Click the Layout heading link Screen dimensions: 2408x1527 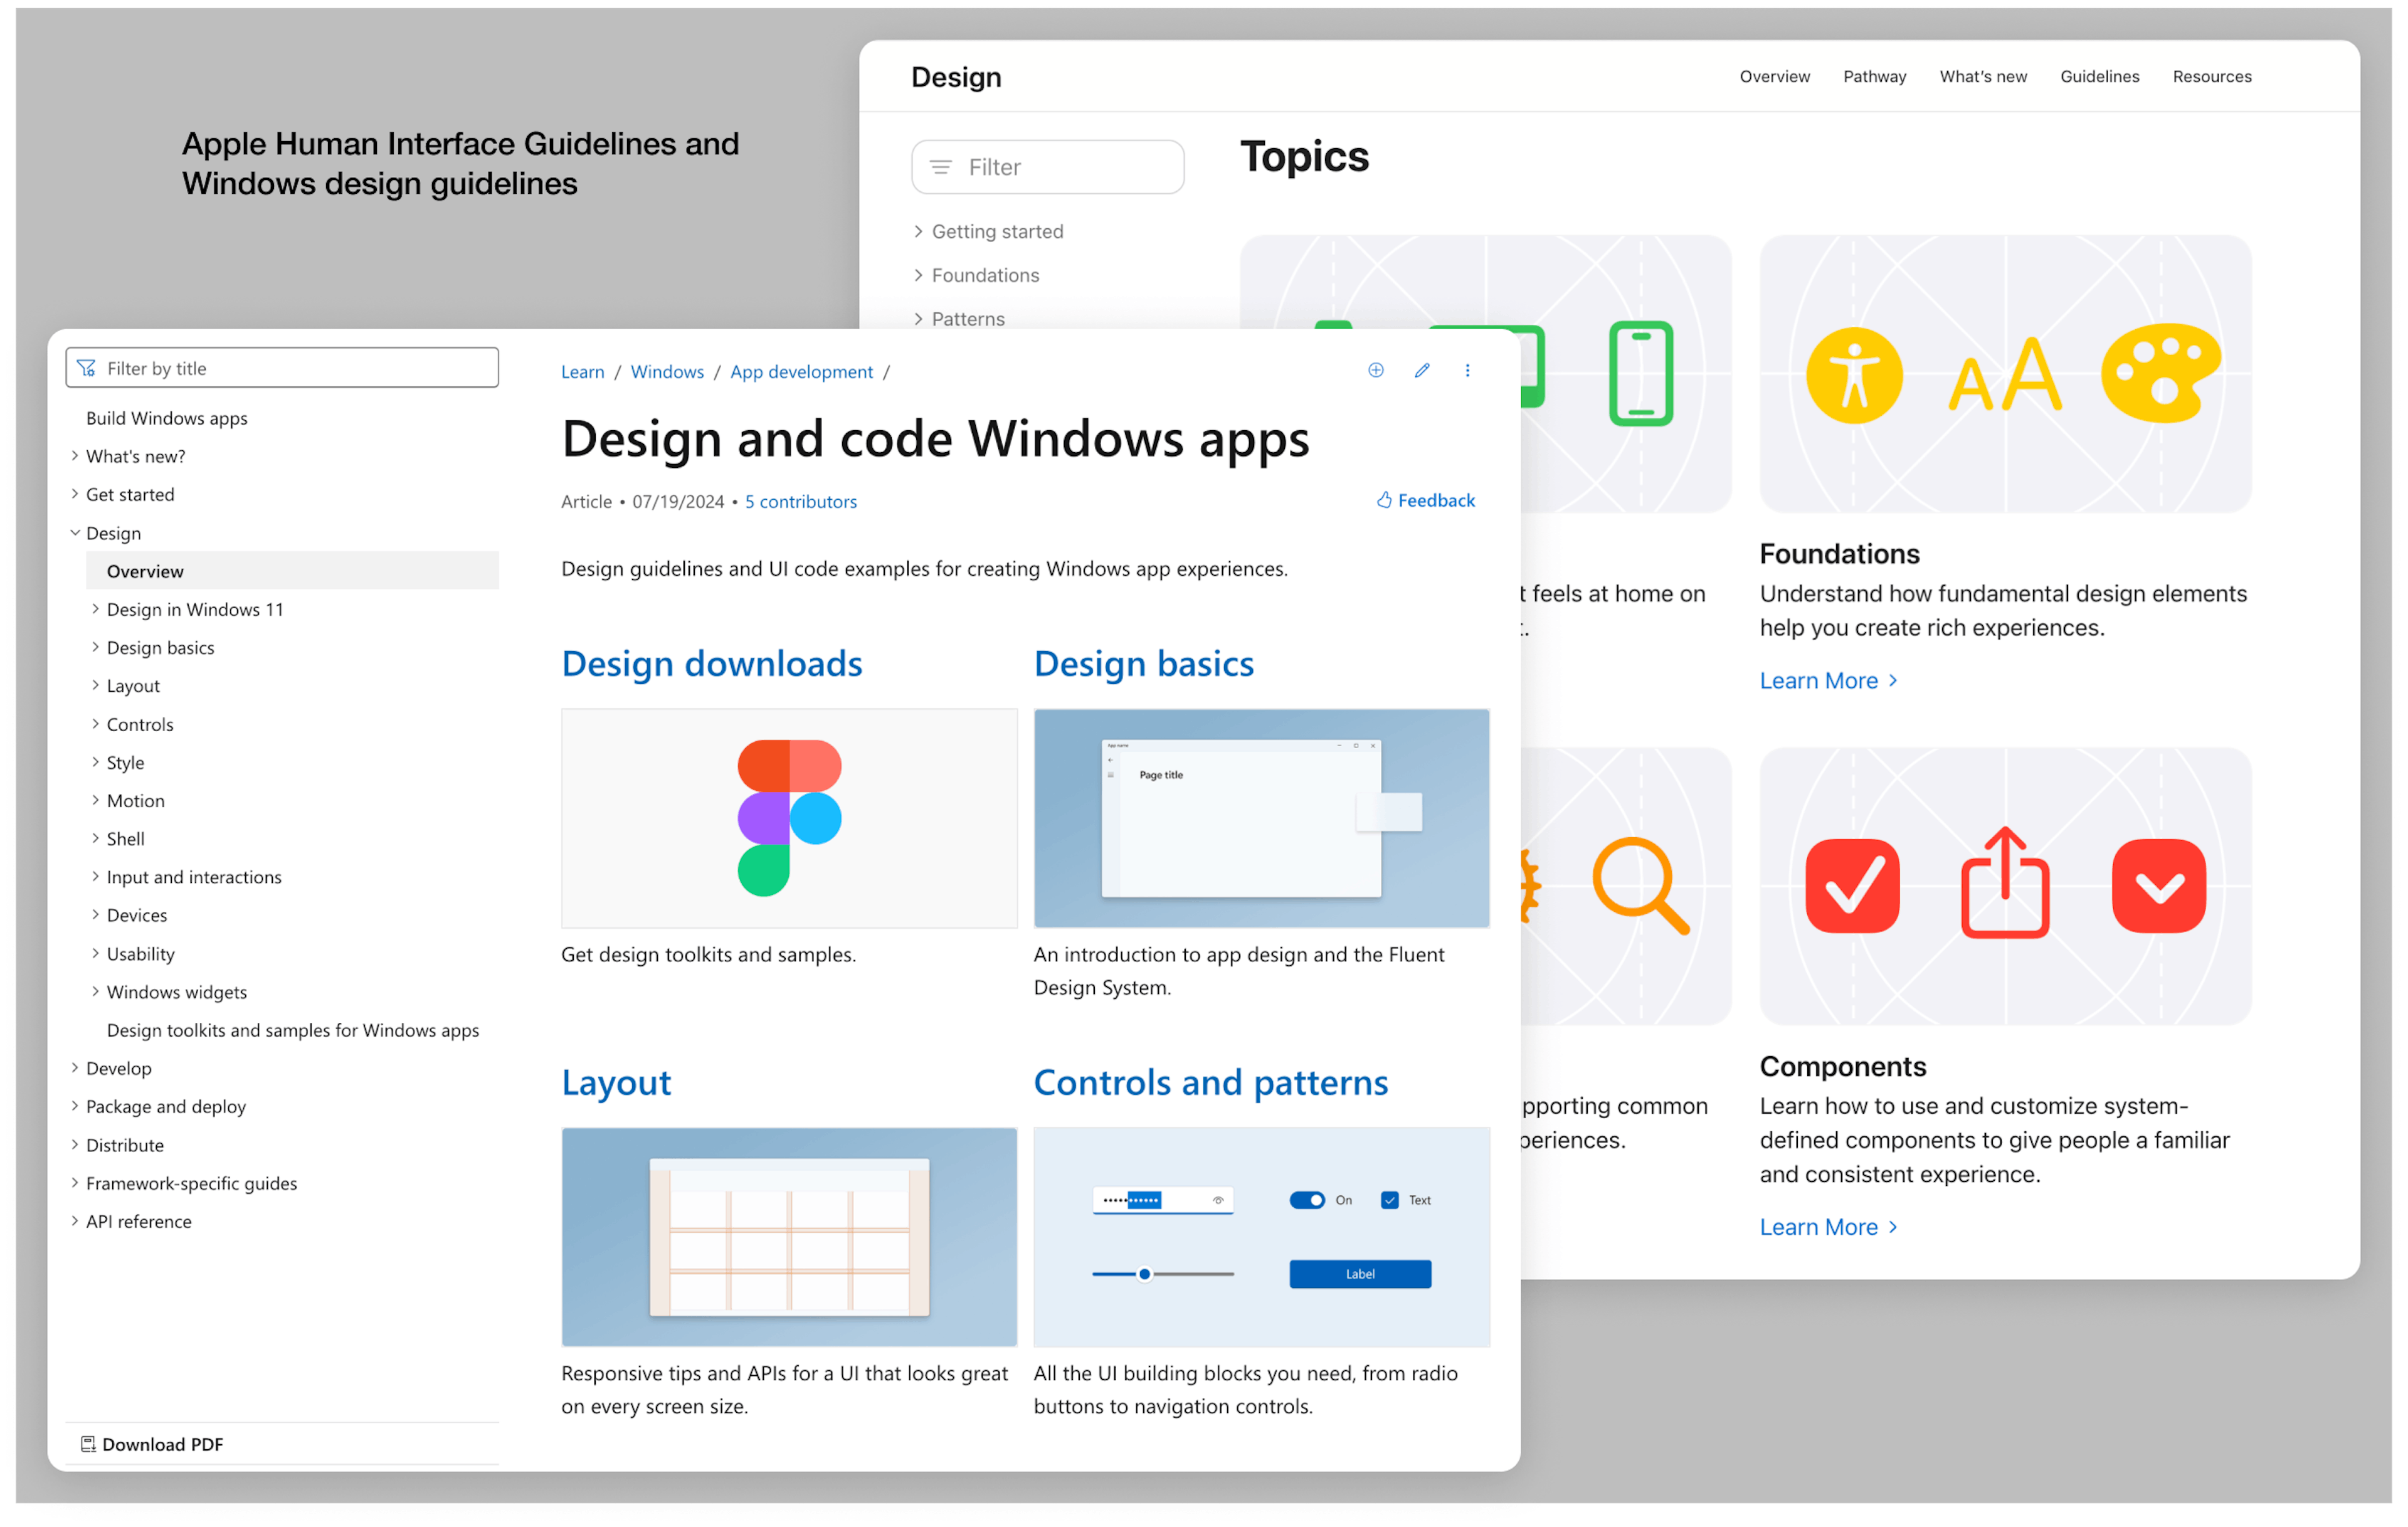616,1083
